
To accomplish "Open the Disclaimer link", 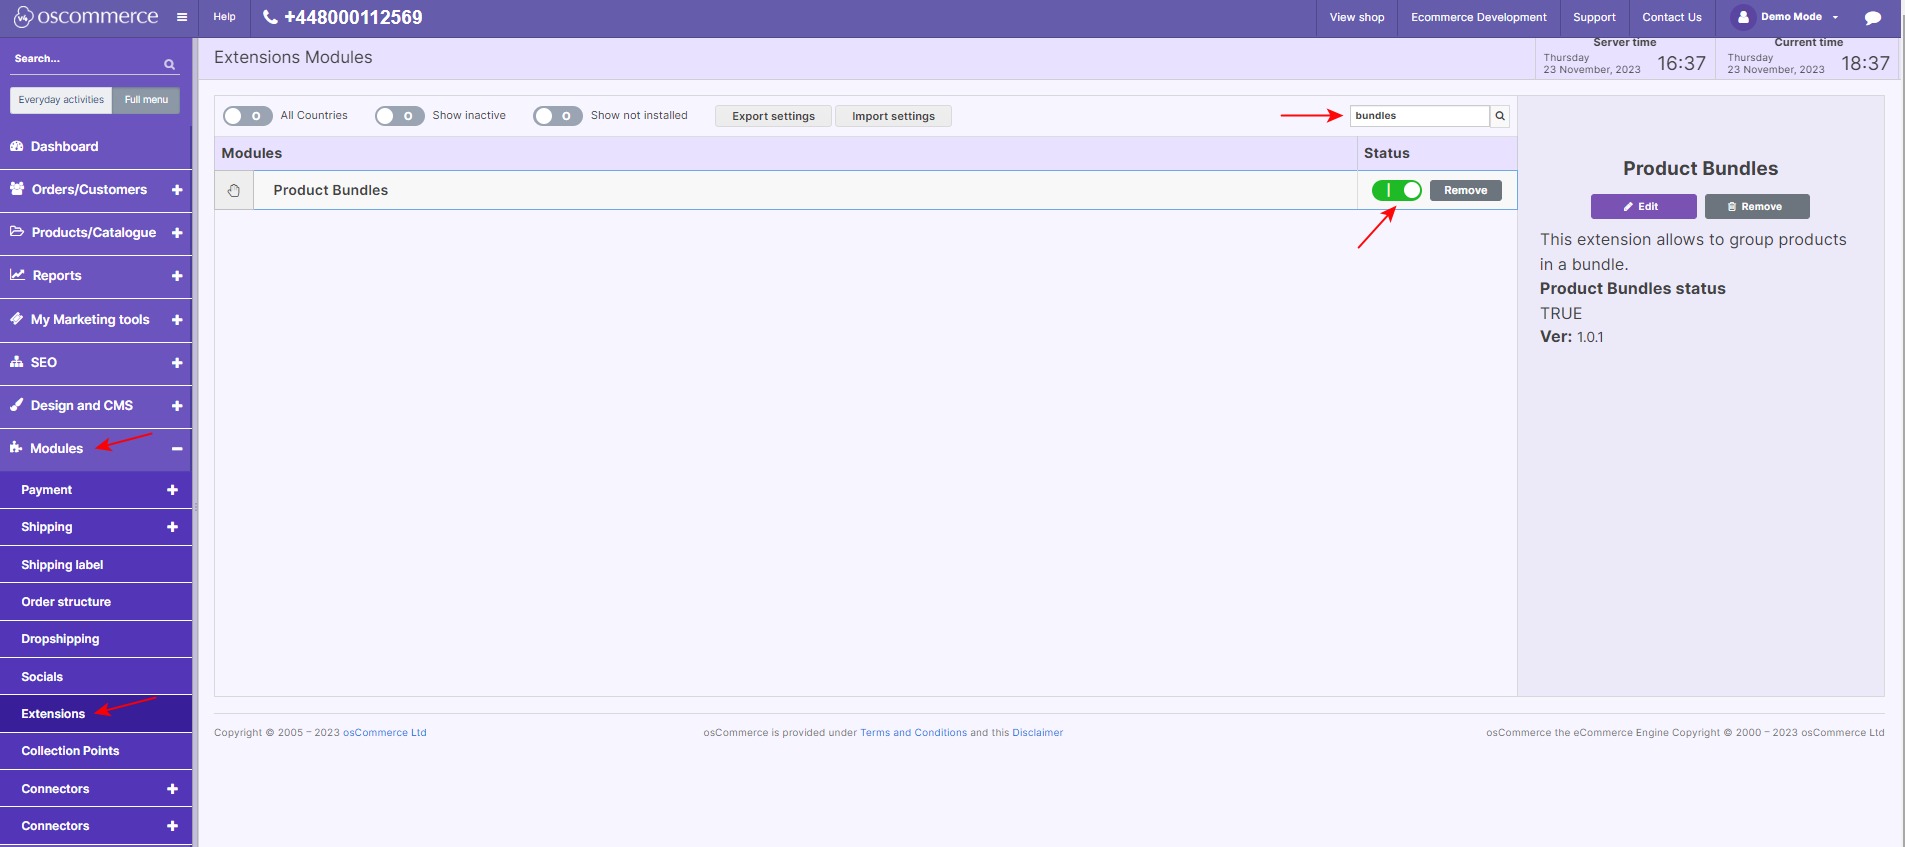I will point(1037,733).
